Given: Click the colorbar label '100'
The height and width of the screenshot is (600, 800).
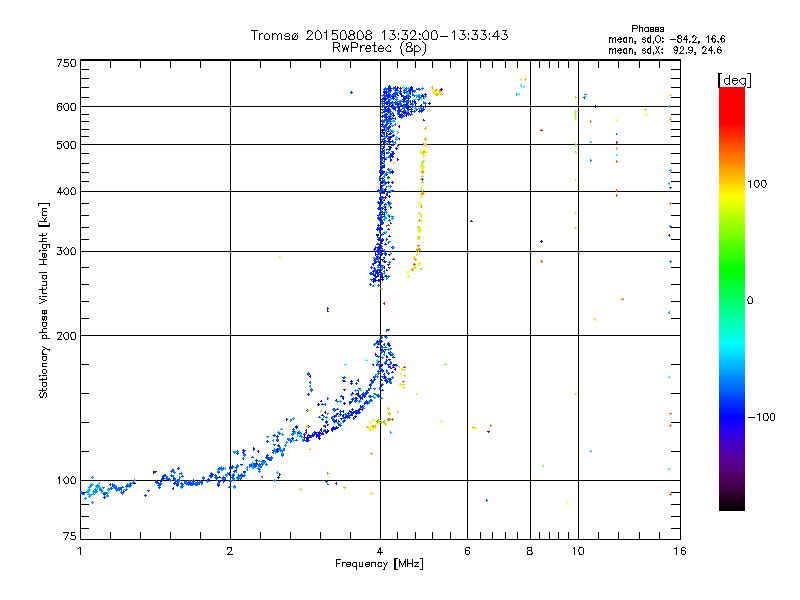Looking at the screenshot, I should coord(757,184).
